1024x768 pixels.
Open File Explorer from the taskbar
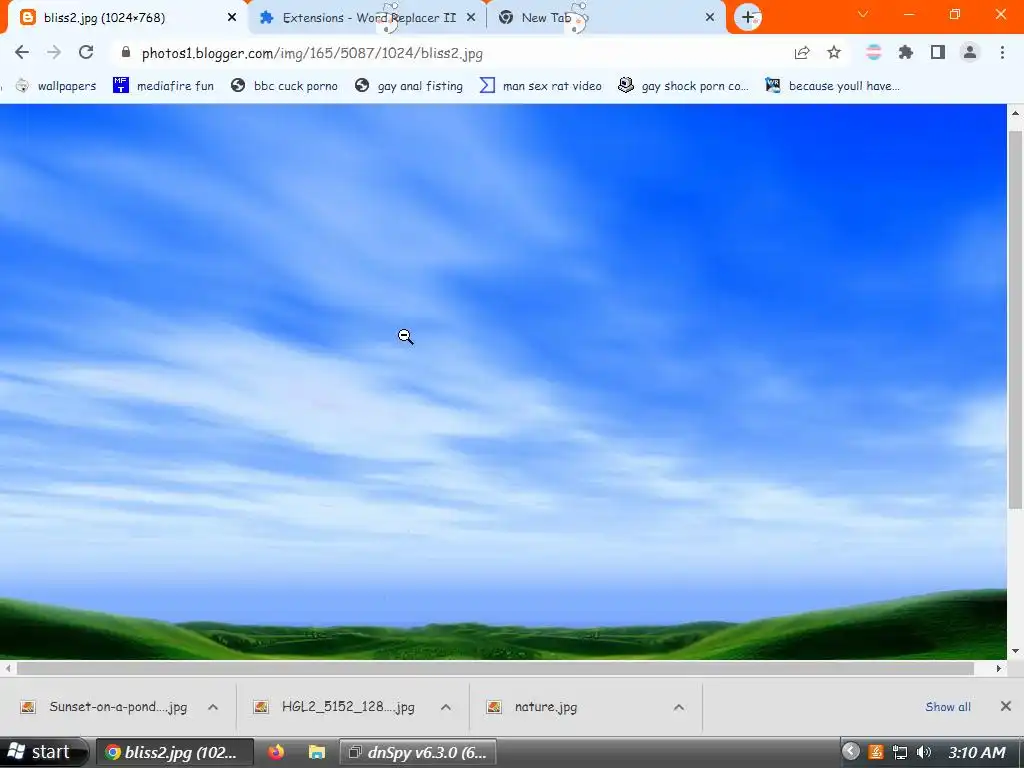[317, 752]
